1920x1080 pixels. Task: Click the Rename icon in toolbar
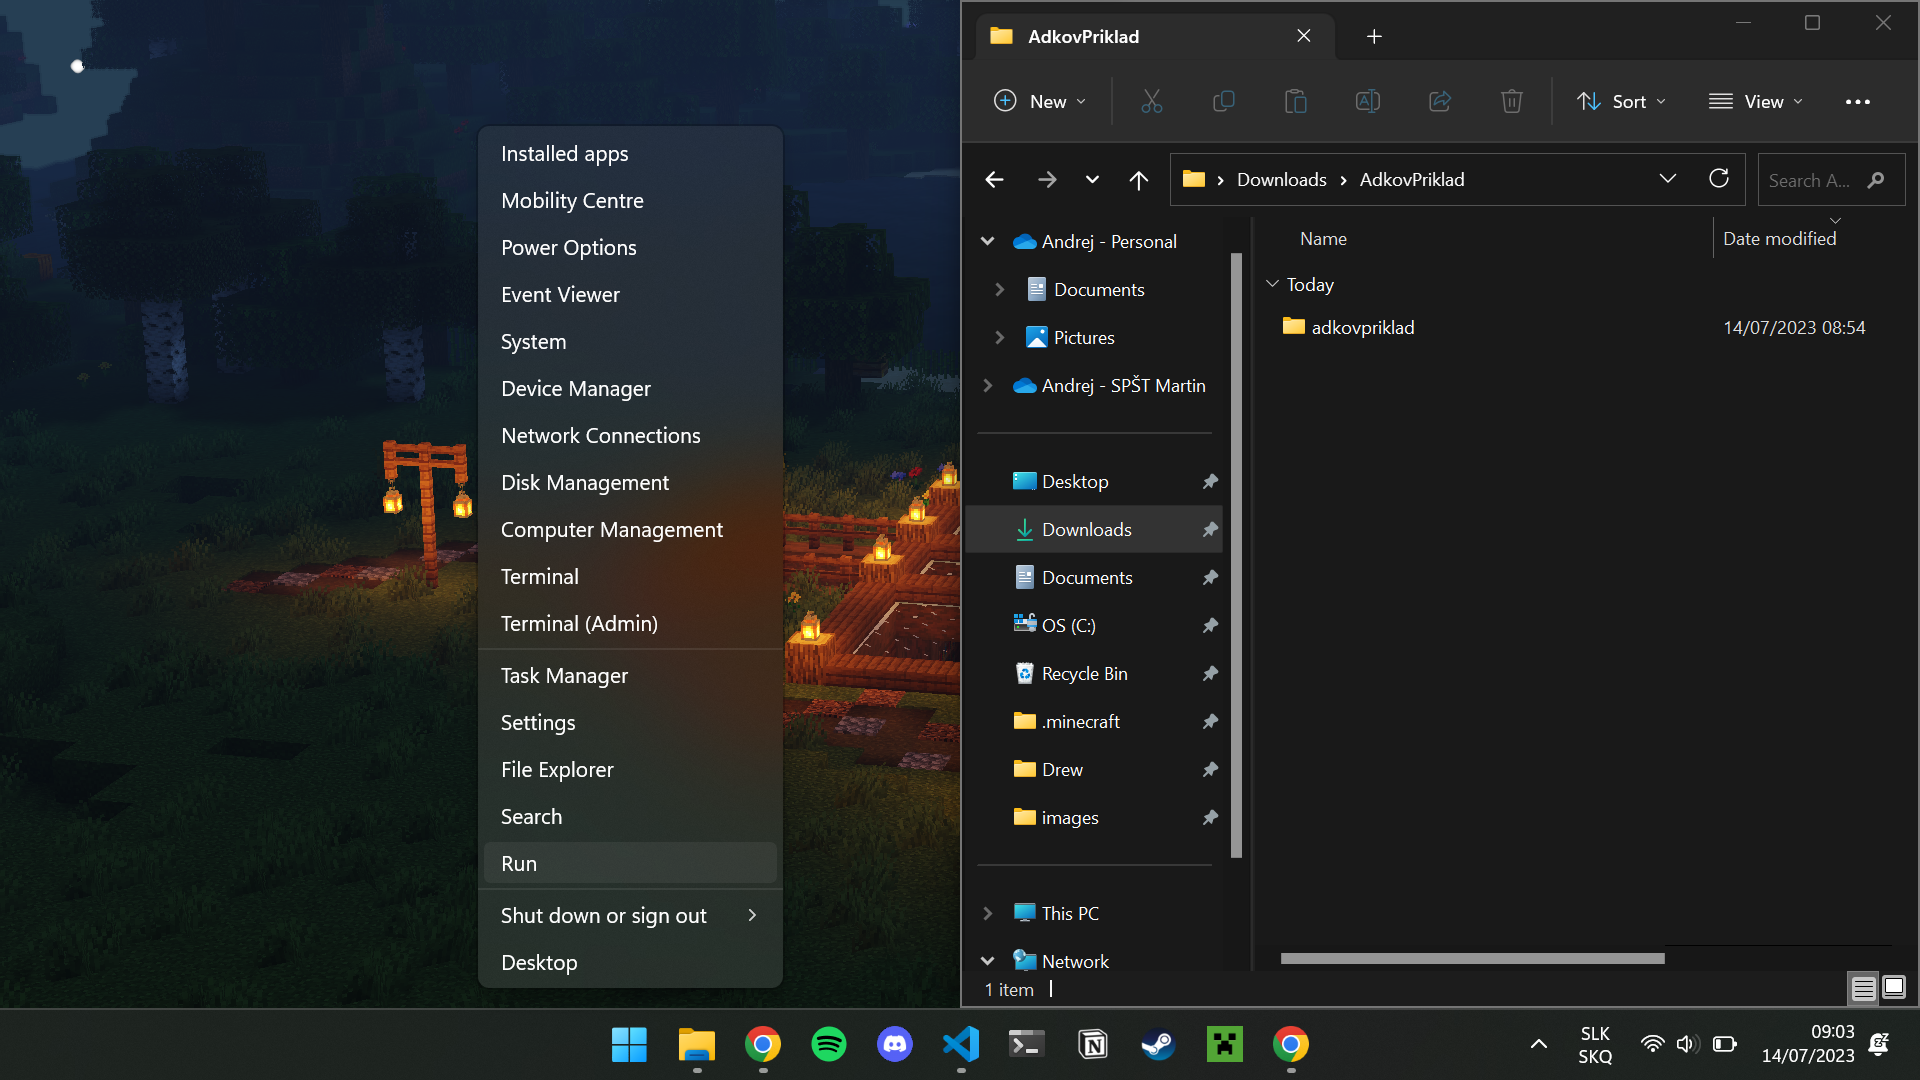click(1367, 101)
